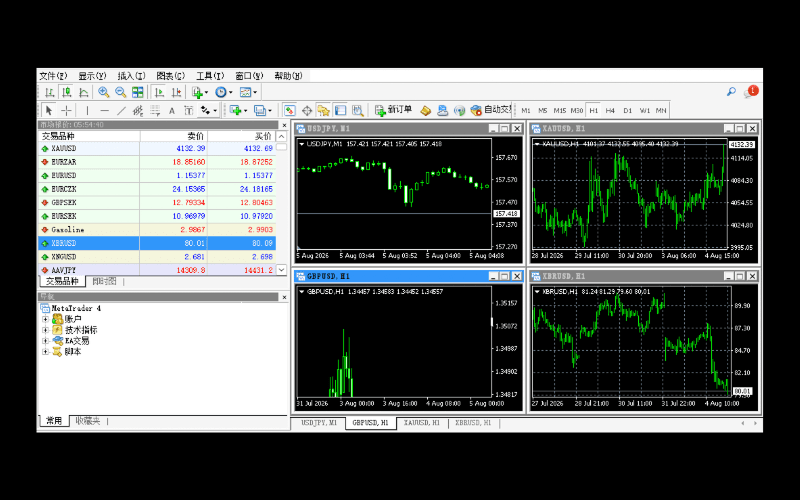Open the 插入 menu

pos(131,76)
